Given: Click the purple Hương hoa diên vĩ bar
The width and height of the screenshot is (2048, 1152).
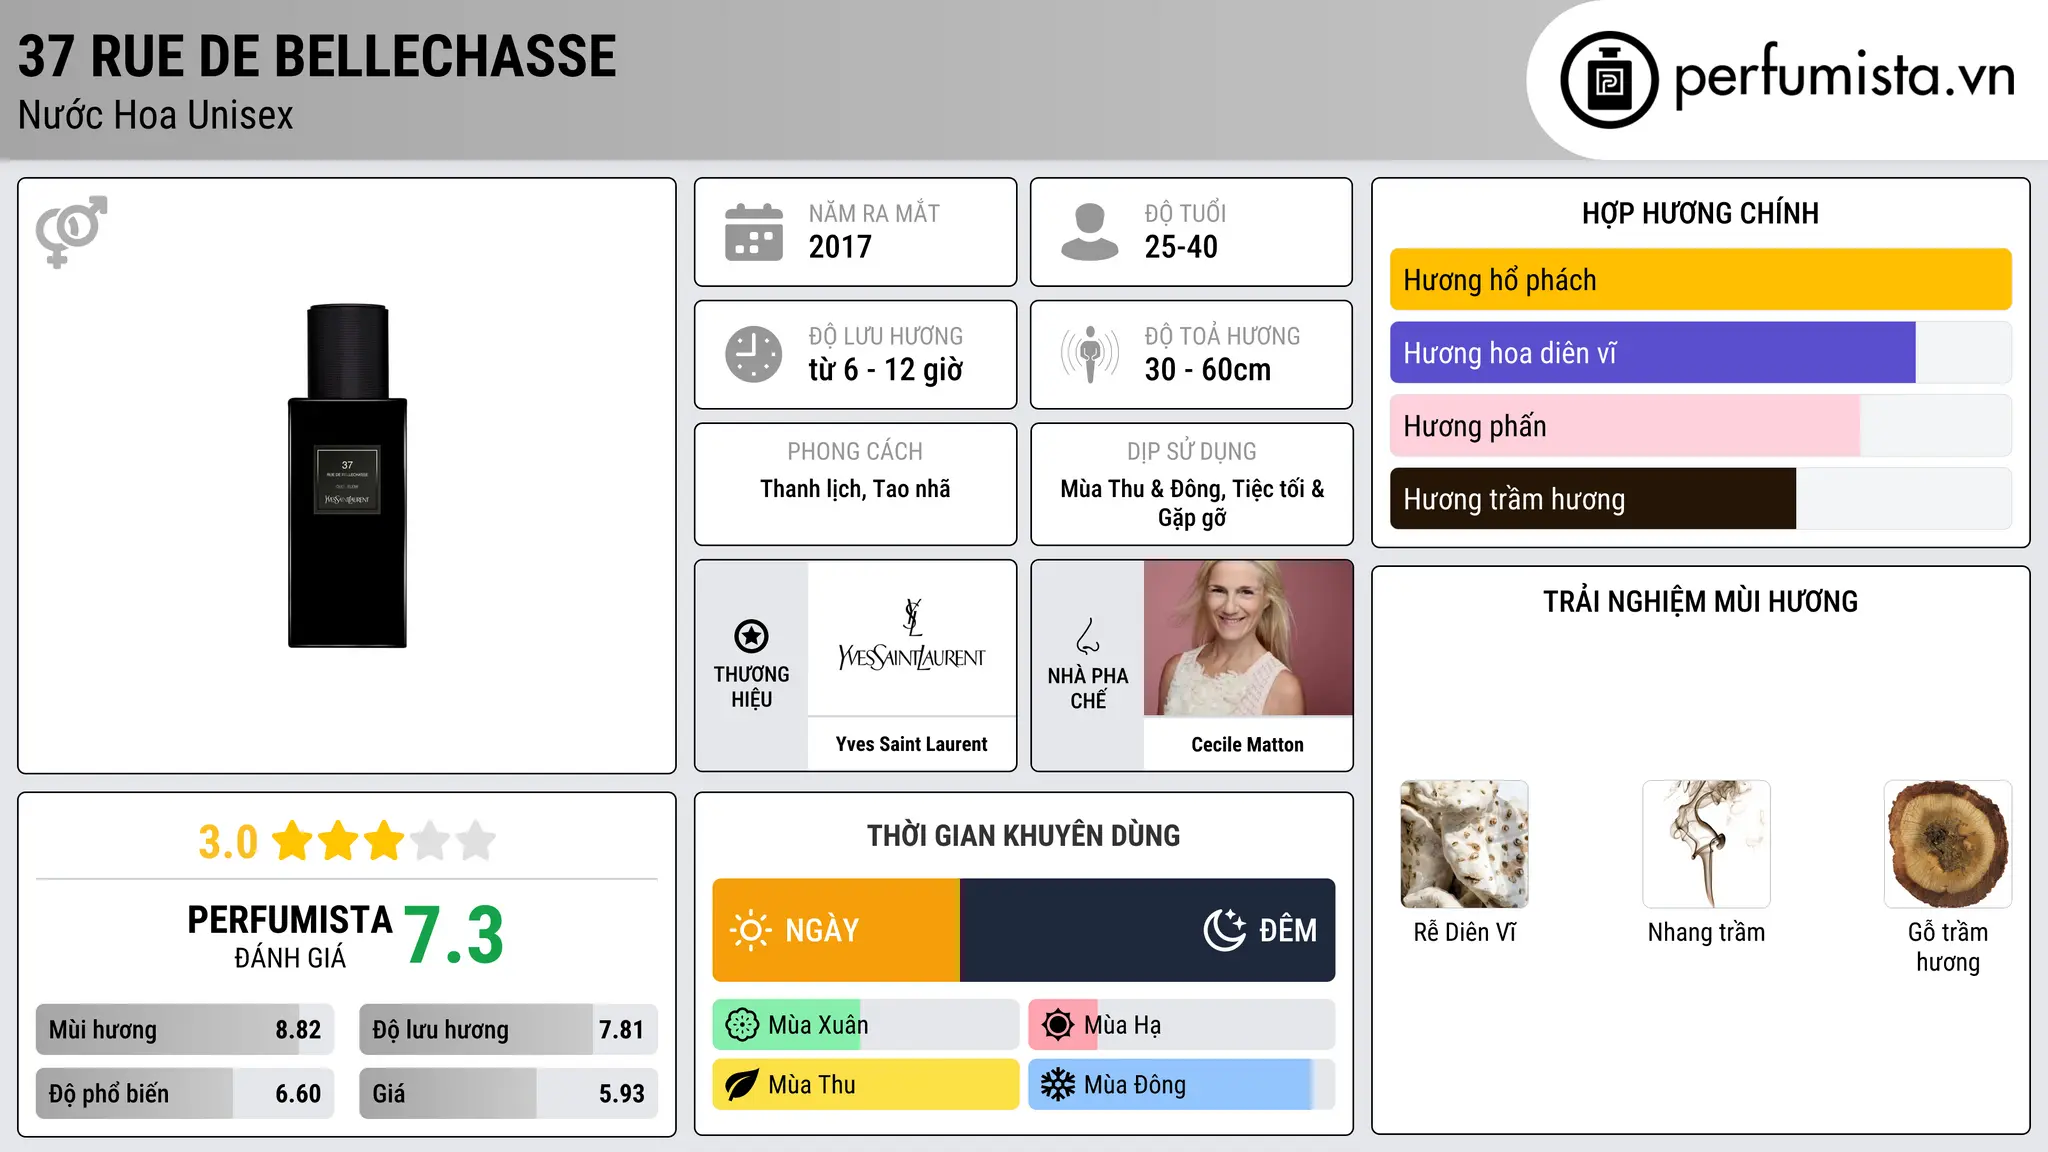Looking at the screenshot, I should click(x=1652, y=353).
